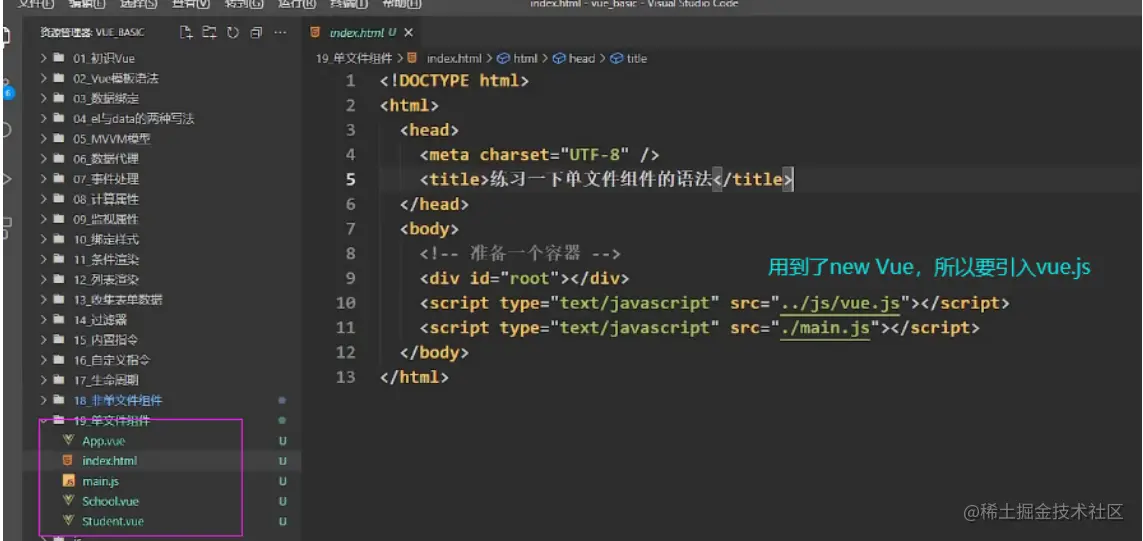Open the 终端(T) menu
The height and width of the screenshot is (541, 1143).
[x=349, y=4]
